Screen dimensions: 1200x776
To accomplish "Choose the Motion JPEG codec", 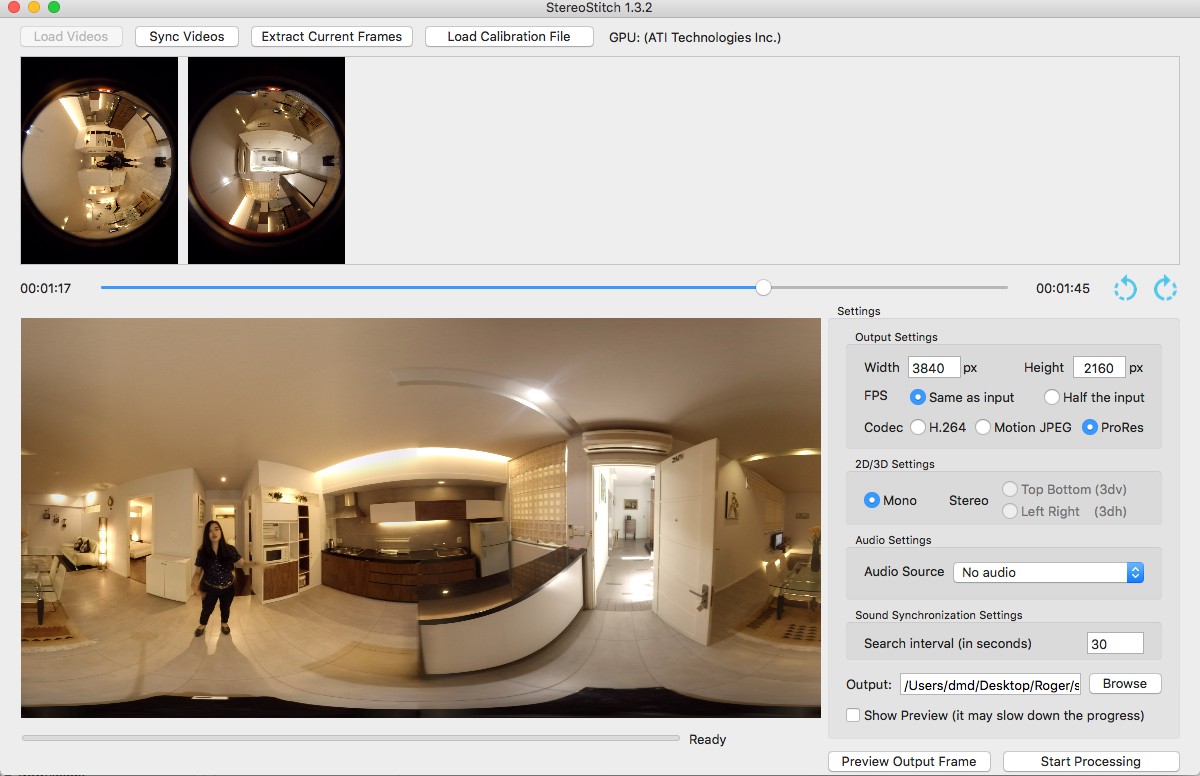I will point(983,427).
